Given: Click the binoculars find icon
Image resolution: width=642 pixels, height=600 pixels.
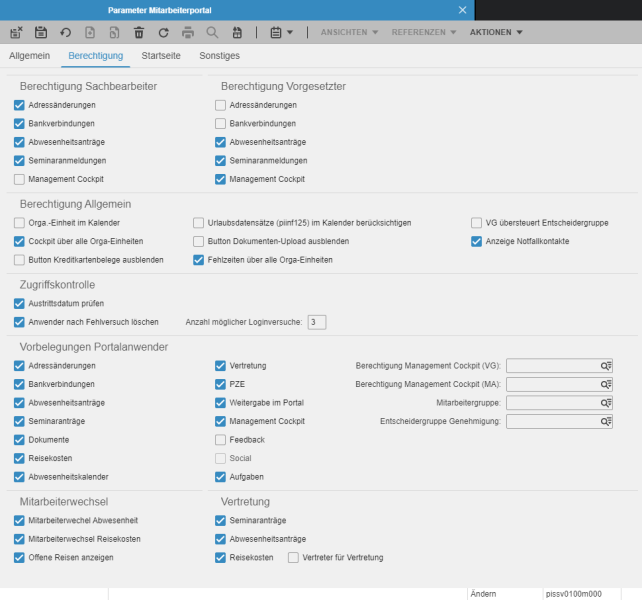Looking at the screenshot, I should (x=237, y=32).
